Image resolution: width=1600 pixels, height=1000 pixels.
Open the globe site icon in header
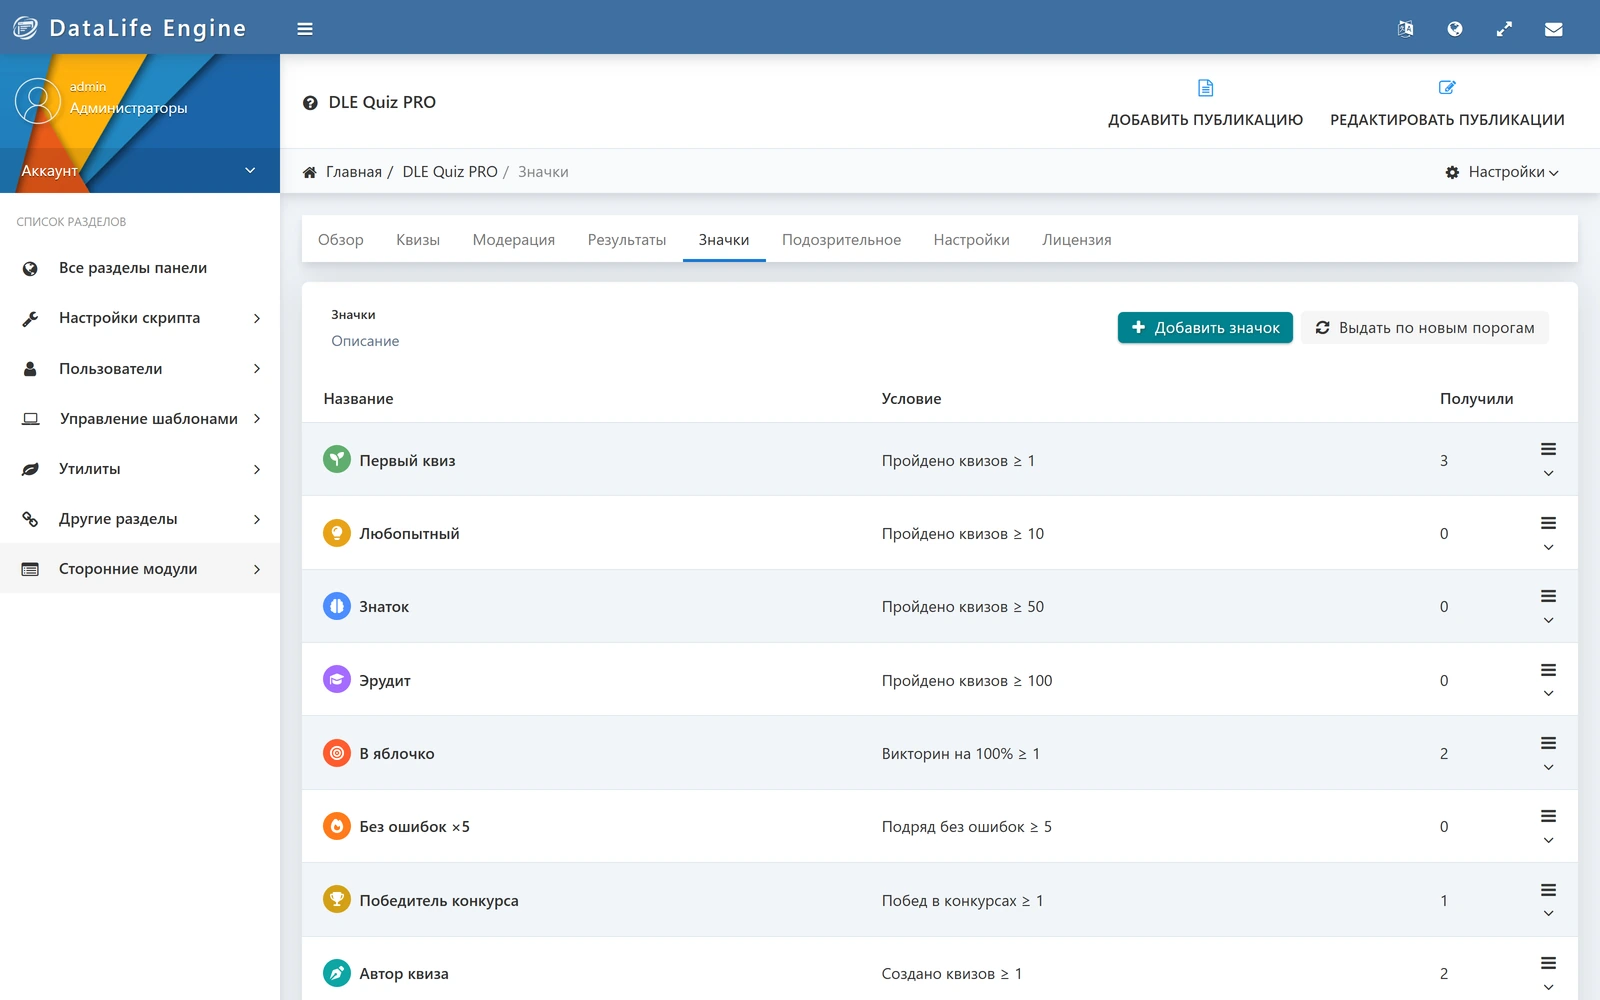click(1455, 29)
